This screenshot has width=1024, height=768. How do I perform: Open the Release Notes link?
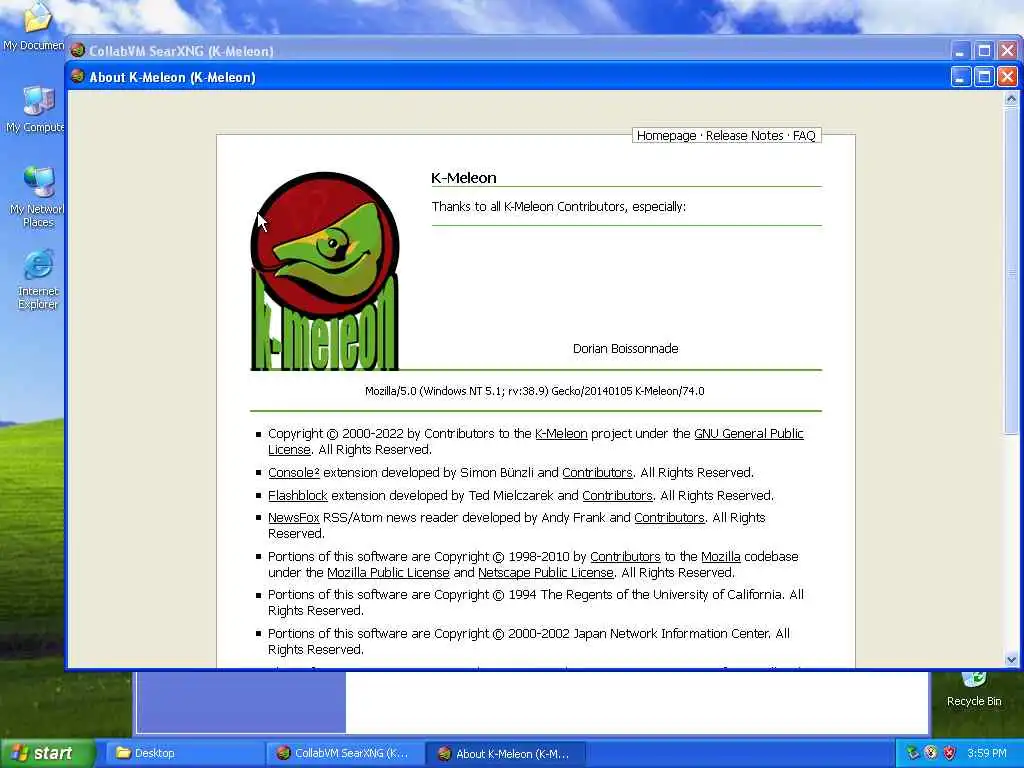744,136
